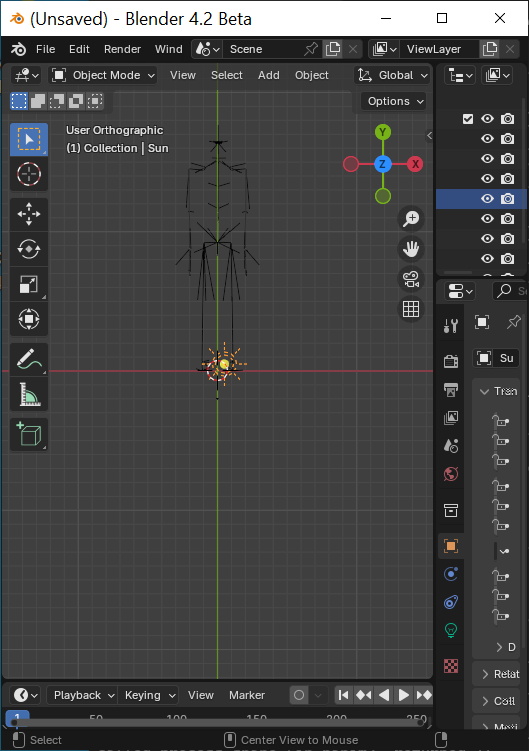The image size is (529, 751).
Task: Open the Scene properties tab
Action: click(x=451, y=446)
